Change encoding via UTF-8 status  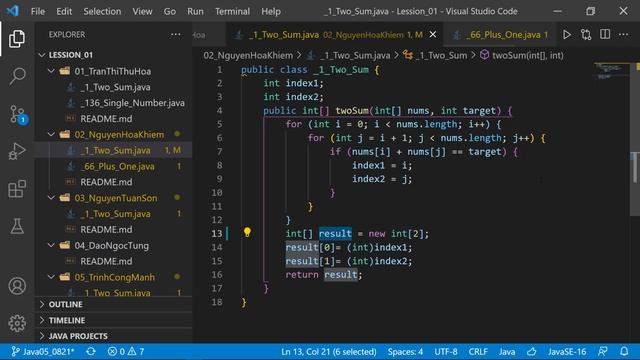446,351
